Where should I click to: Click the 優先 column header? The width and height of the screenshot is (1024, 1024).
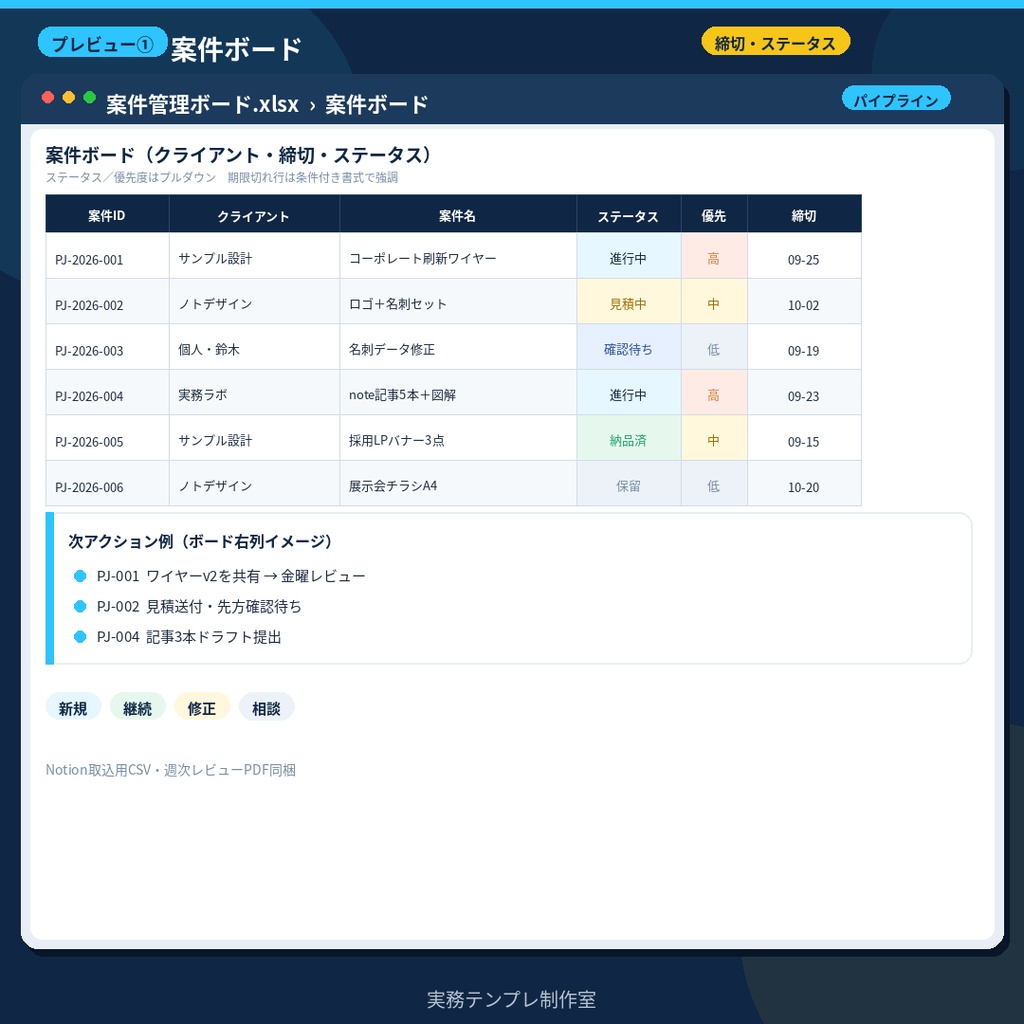(x=714, y=215)
